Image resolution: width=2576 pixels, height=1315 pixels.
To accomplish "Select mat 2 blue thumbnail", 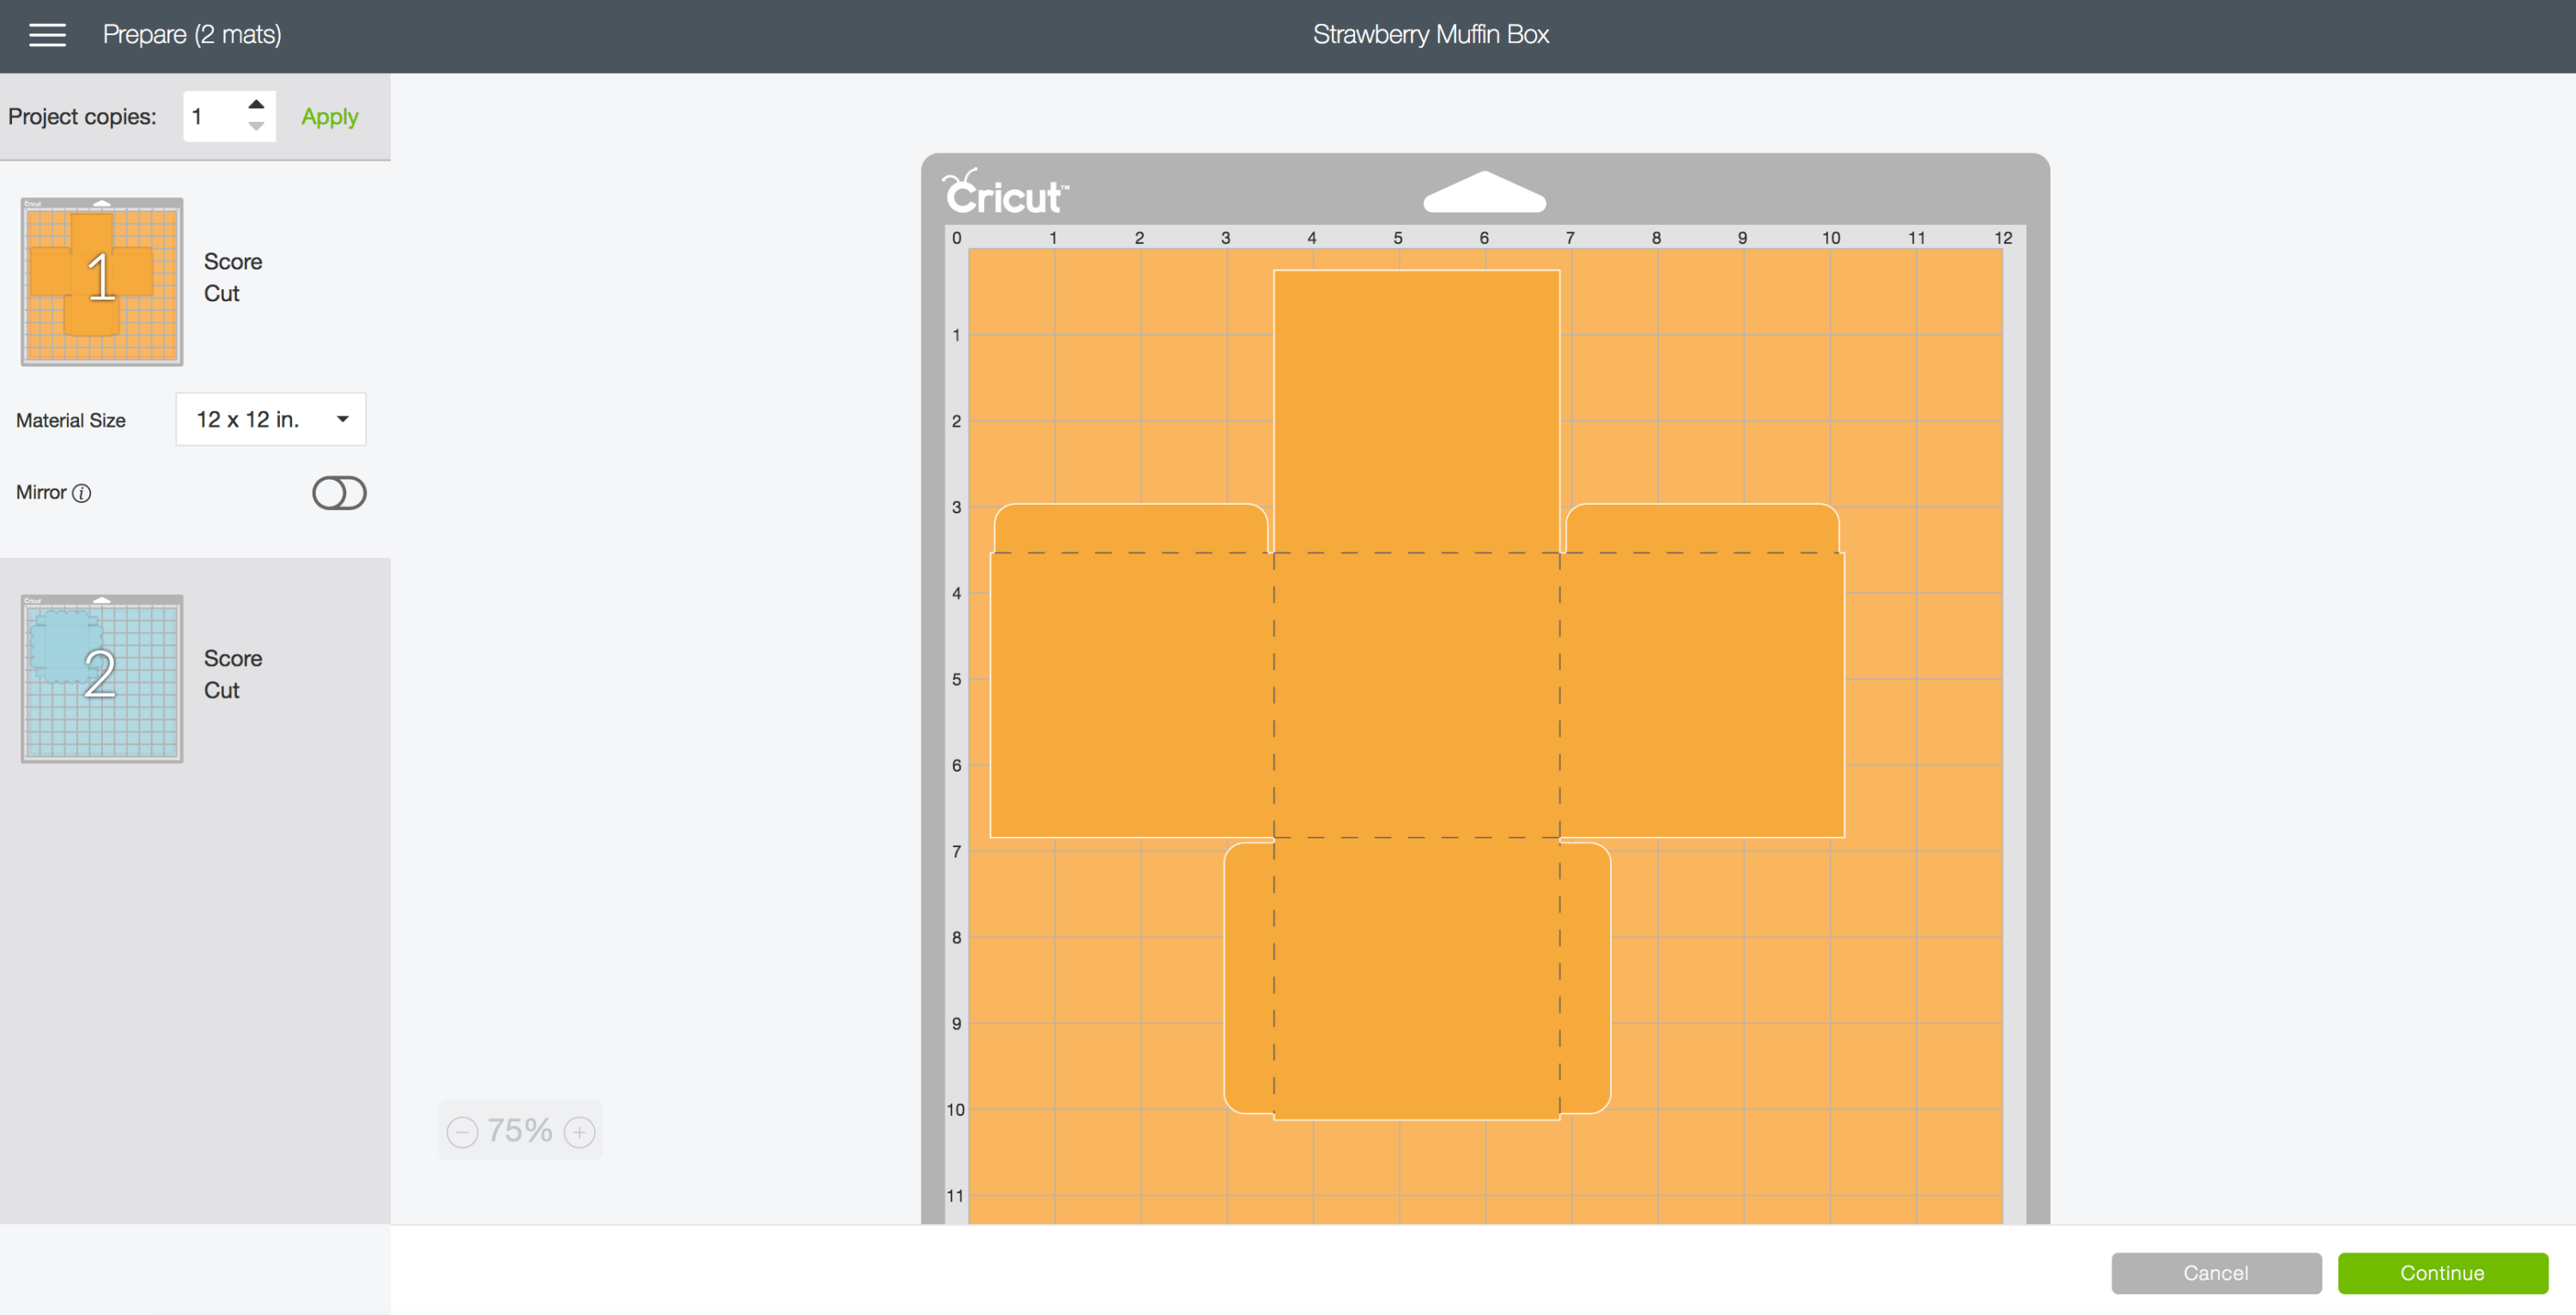I will point(102,678).
